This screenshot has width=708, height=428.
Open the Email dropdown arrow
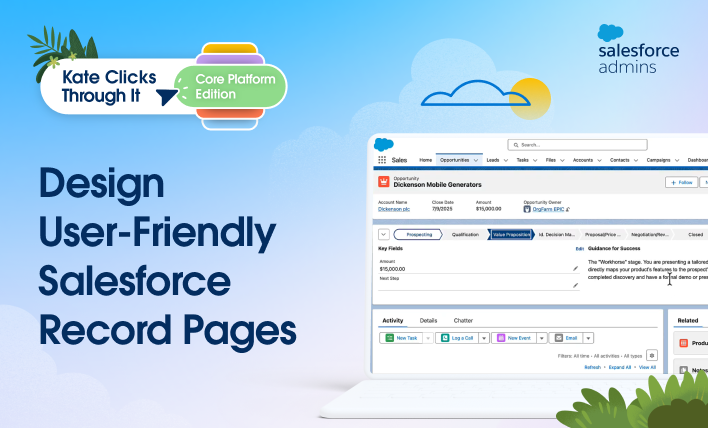pos(588,338)
